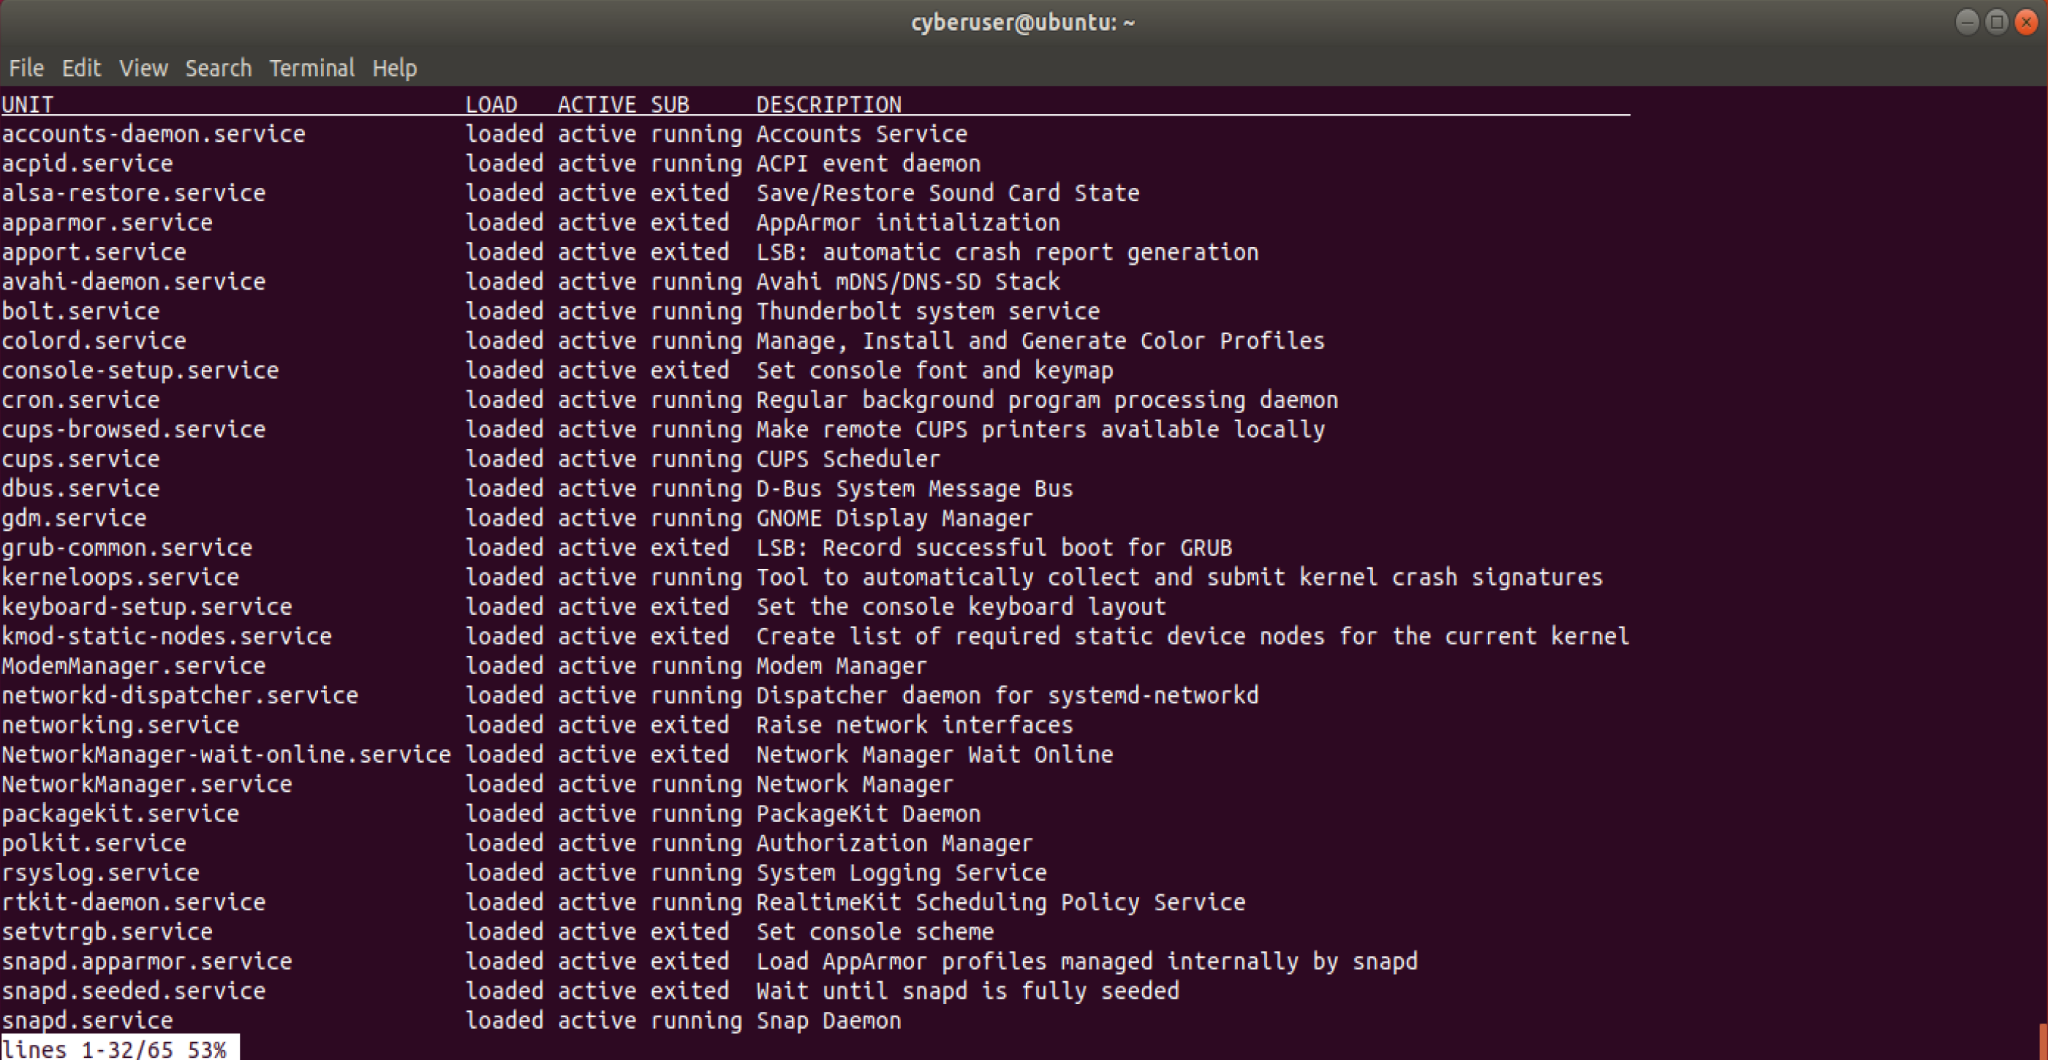Close the terminal window

point(2026,22)
